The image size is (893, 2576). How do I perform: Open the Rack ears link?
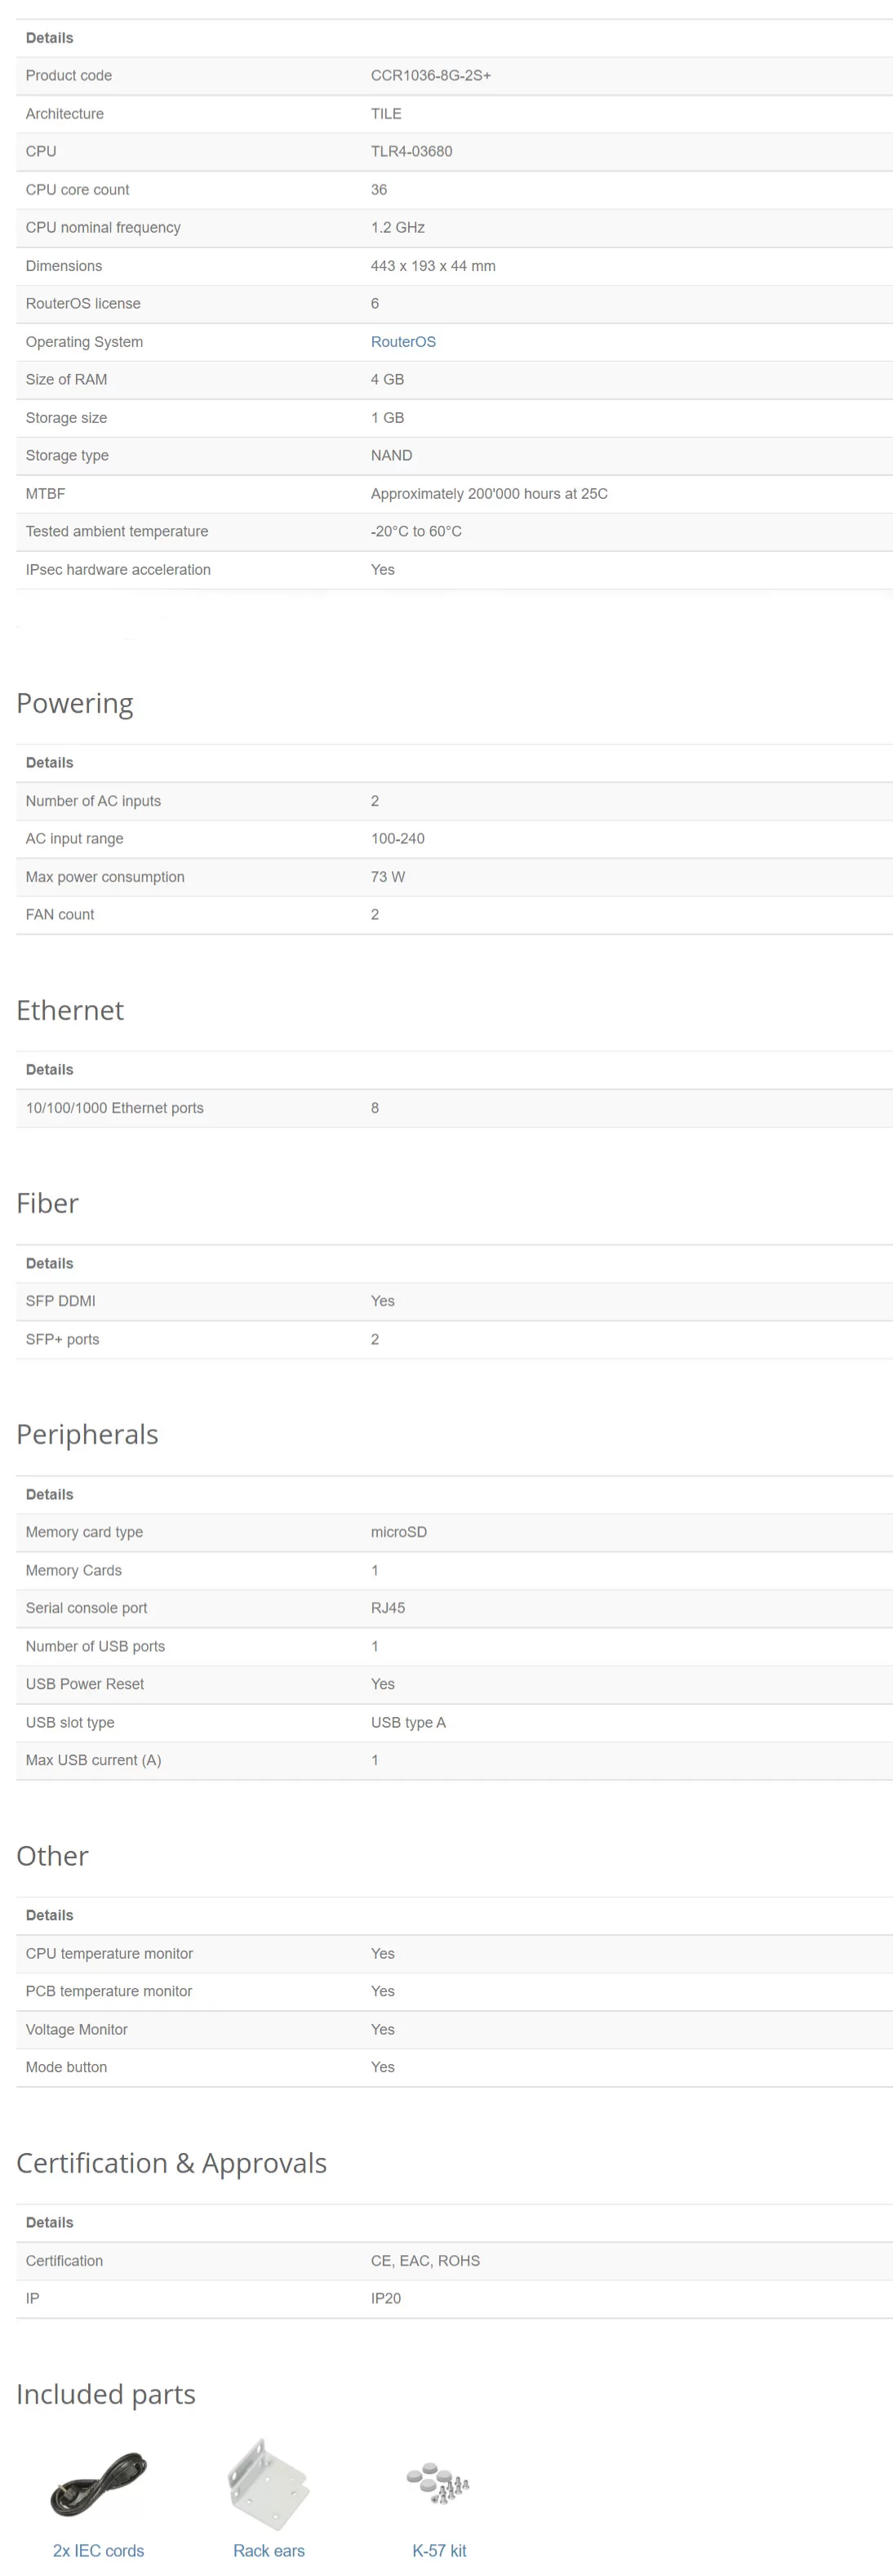click(x=269, y=2550)
